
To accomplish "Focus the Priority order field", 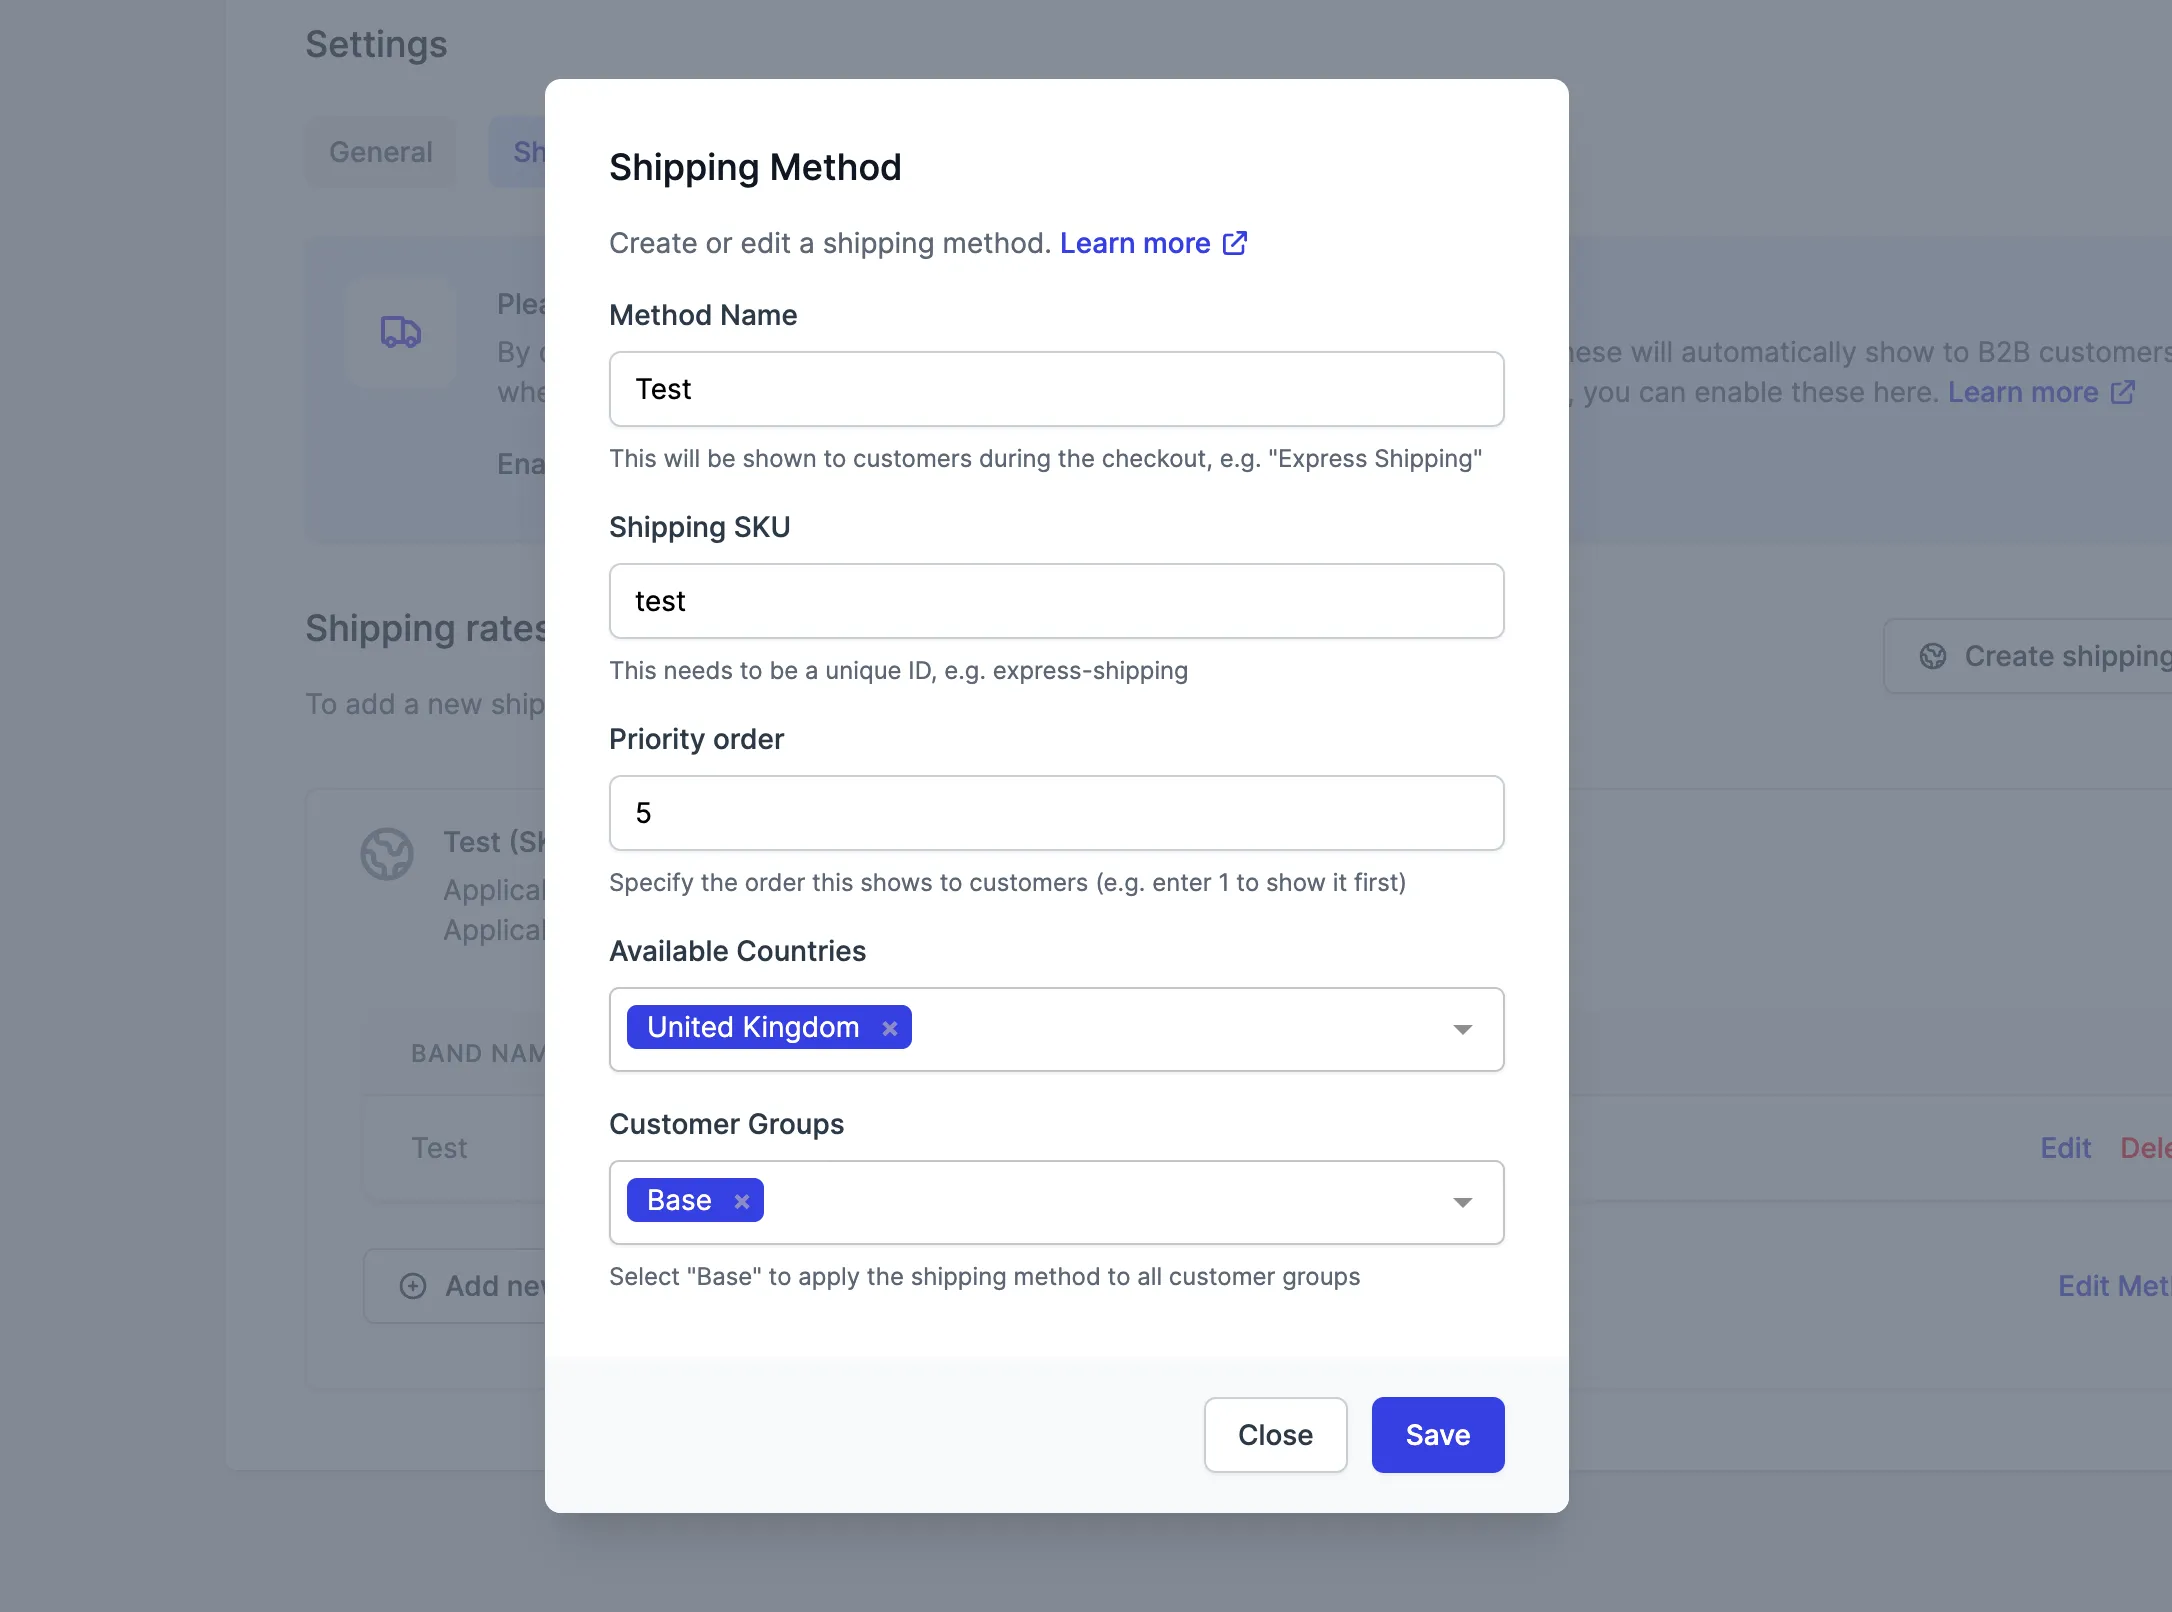I will [1056, 813].
